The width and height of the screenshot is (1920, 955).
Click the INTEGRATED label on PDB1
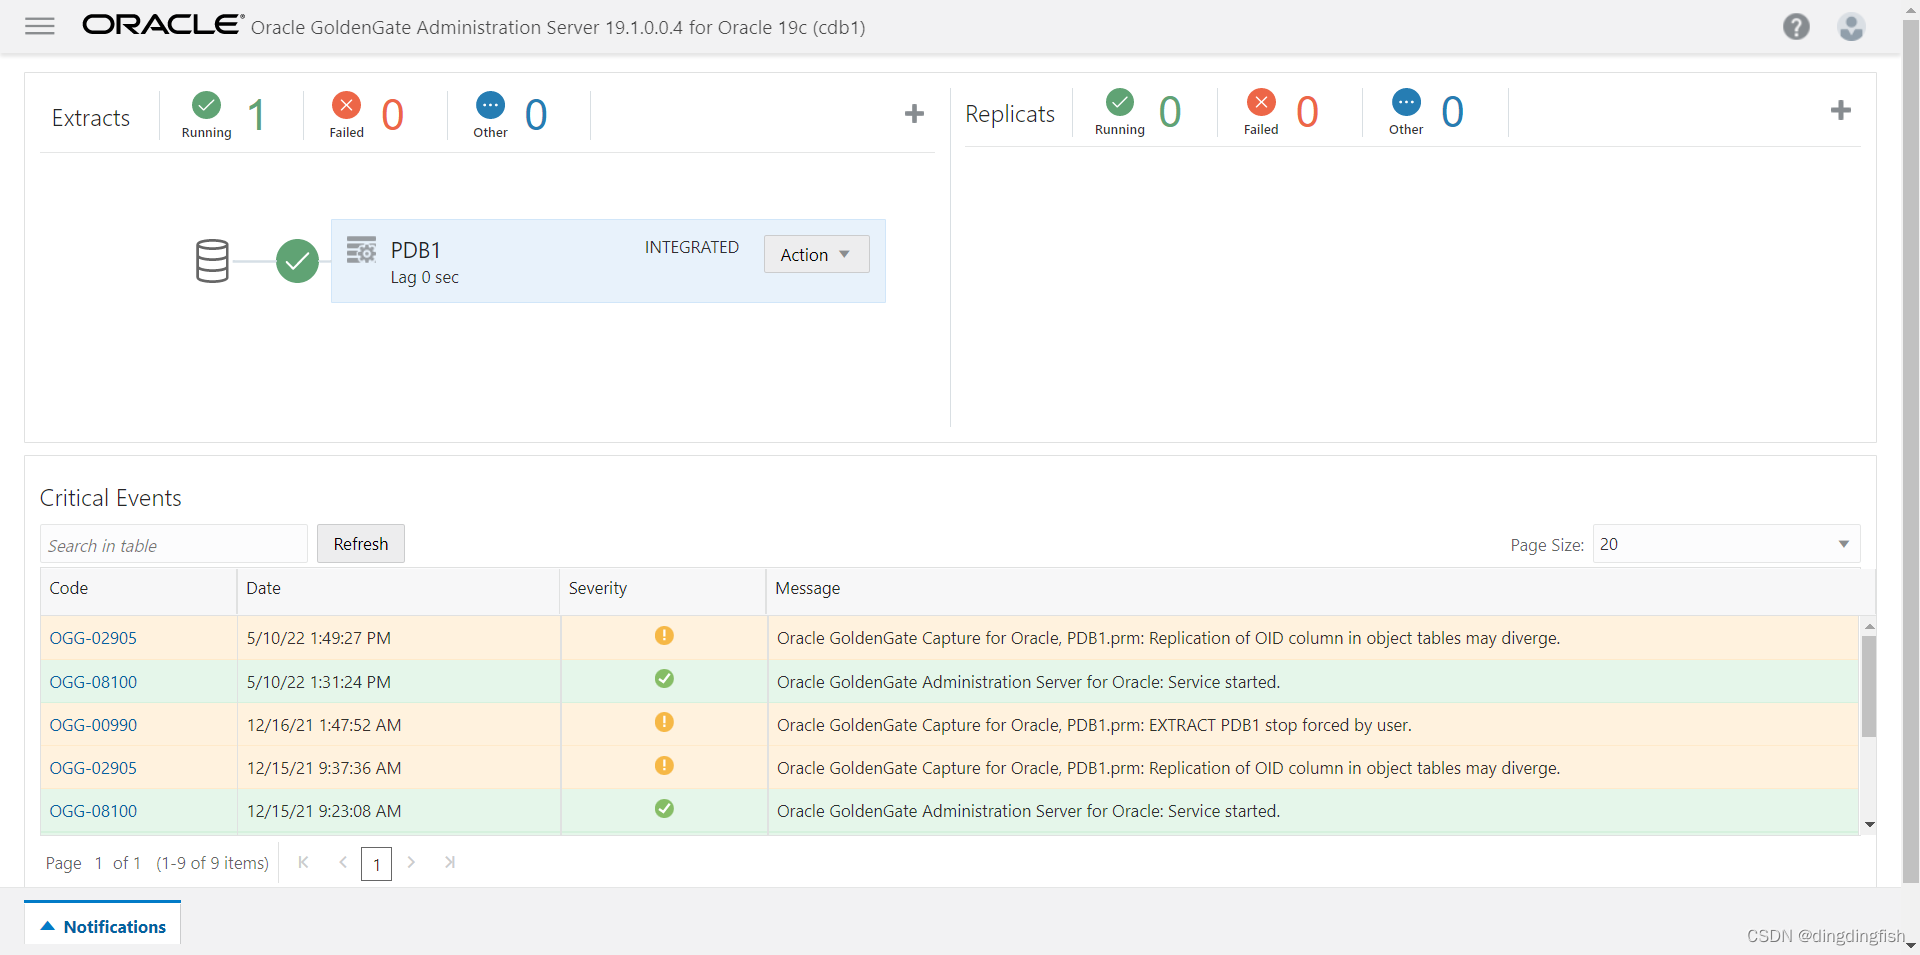click(x=692, y=247)
